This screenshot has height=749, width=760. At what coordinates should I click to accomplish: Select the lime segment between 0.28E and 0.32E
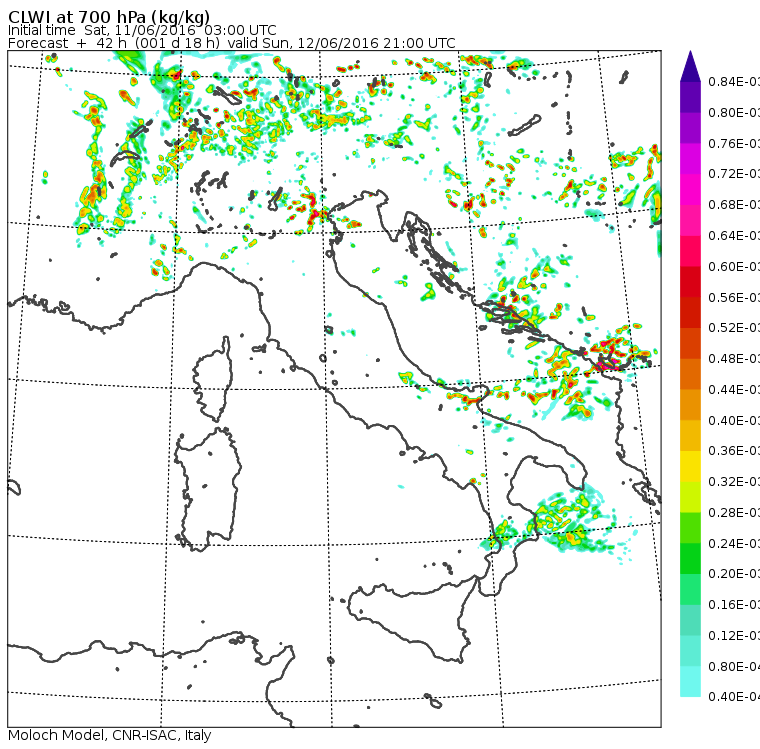click(x=690, y=497)
